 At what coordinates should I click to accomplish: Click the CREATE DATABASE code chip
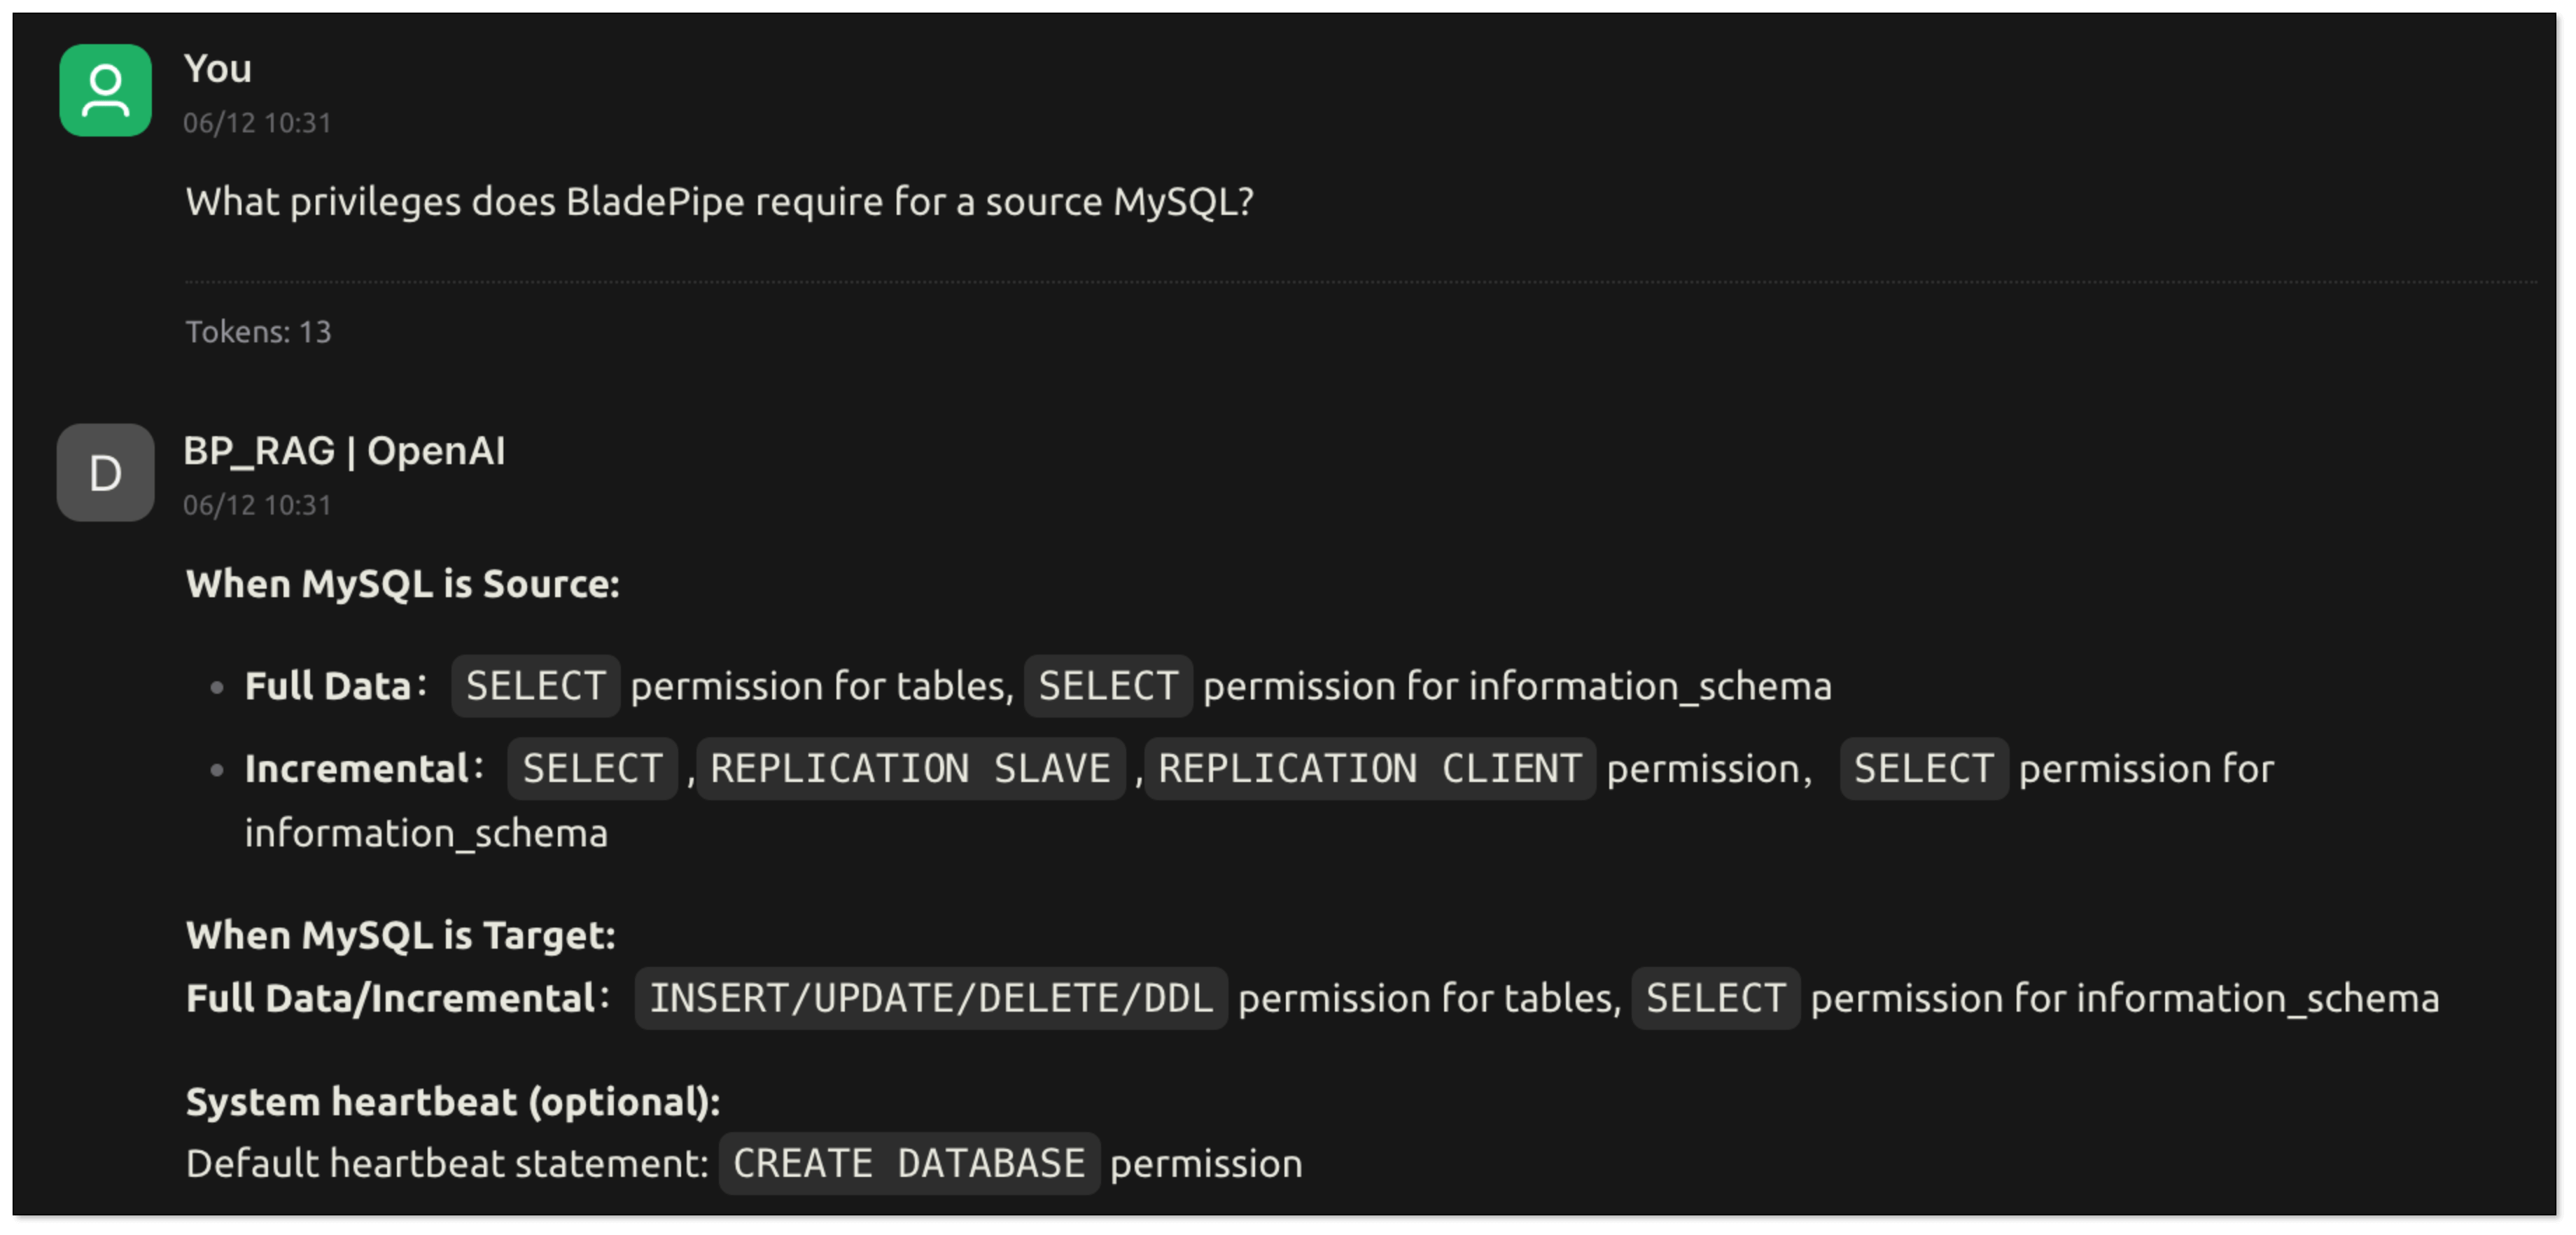[908, 1163]
